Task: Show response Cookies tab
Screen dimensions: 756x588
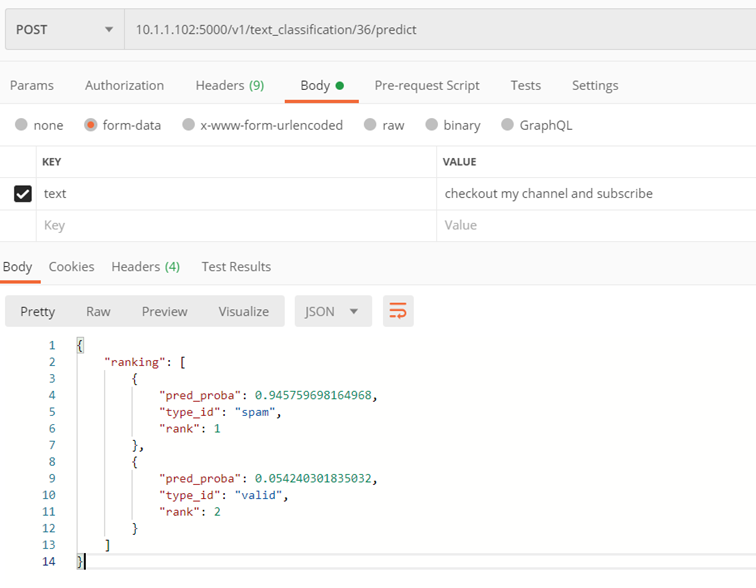Action: tap(71, 267)
